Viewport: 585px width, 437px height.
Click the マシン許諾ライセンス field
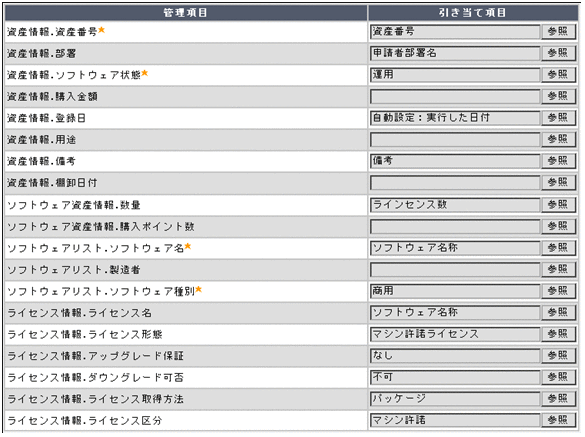click(x=455, y=335)
